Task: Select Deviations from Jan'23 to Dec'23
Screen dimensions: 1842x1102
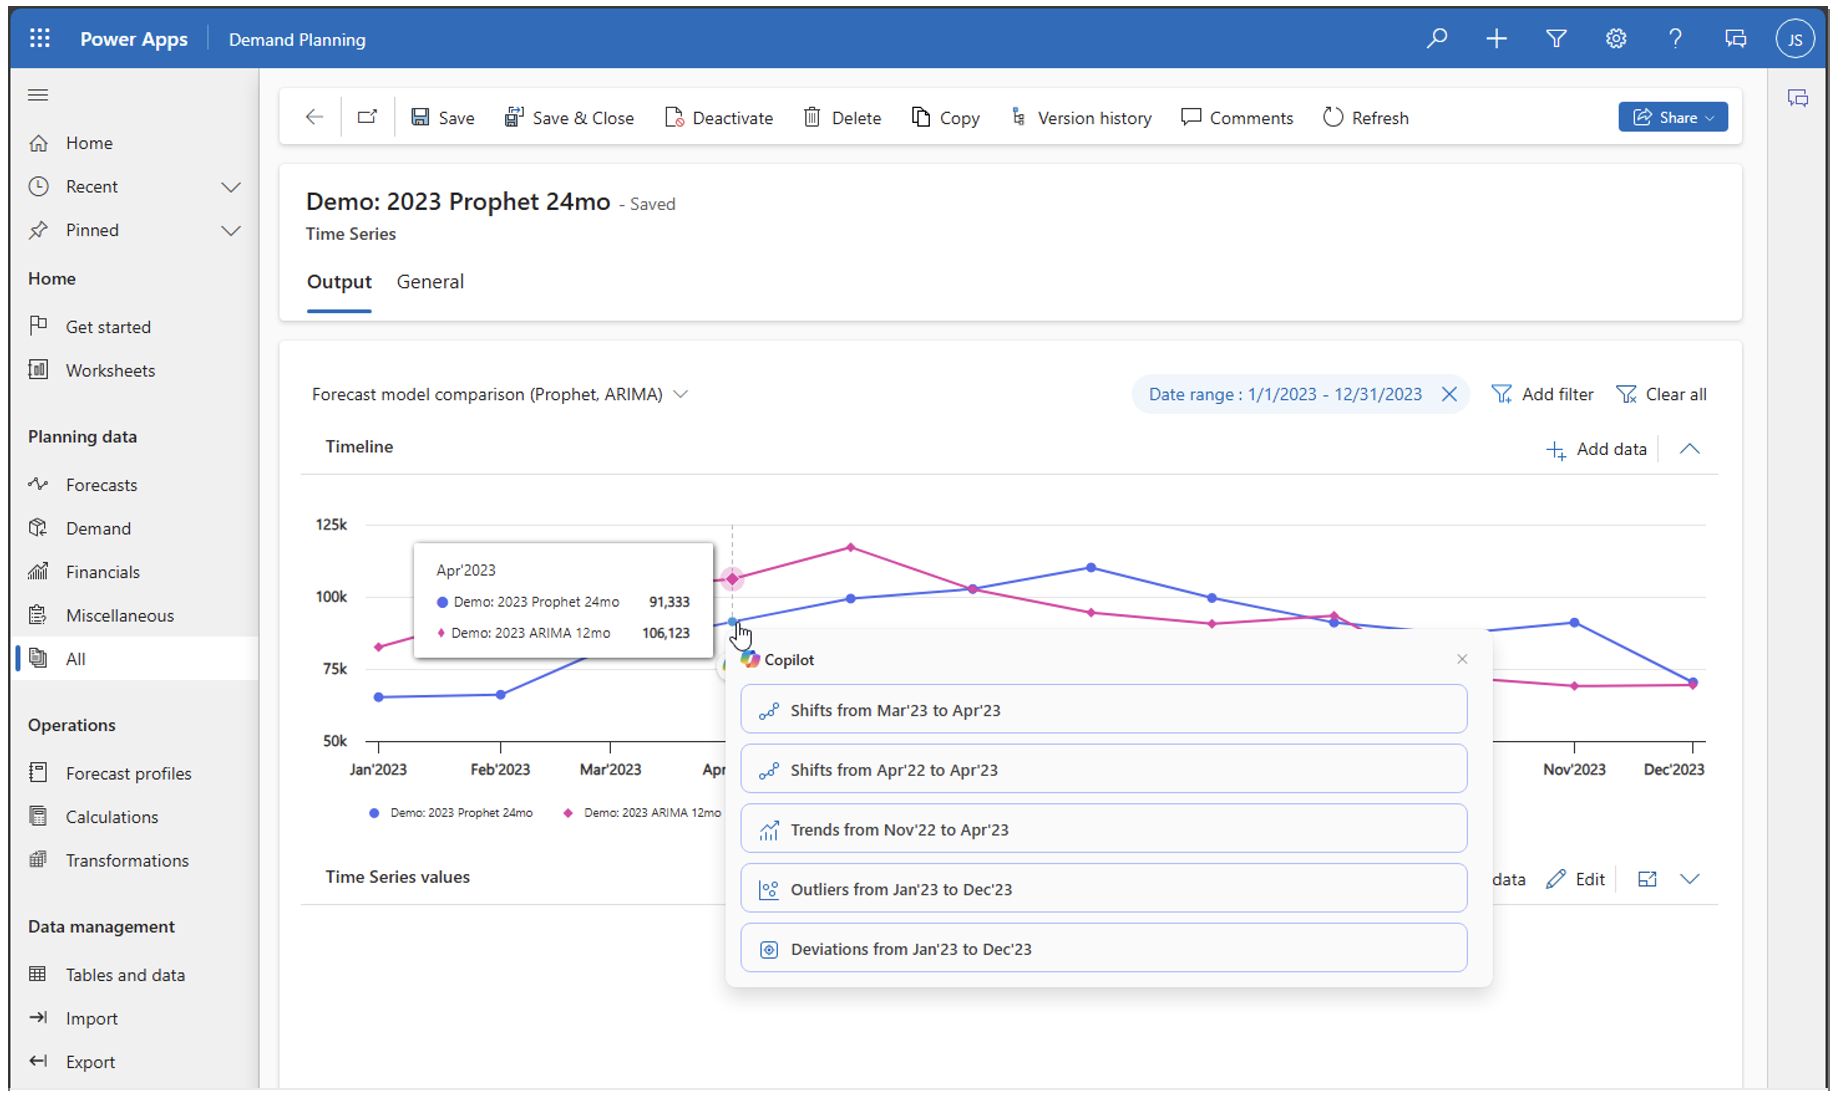Action: [1103, 949]
